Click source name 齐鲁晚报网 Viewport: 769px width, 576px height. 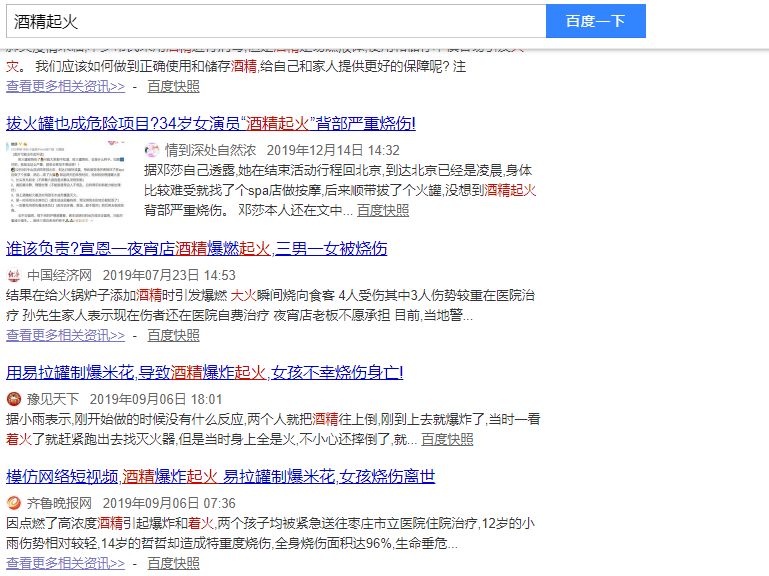coord(59,503)
